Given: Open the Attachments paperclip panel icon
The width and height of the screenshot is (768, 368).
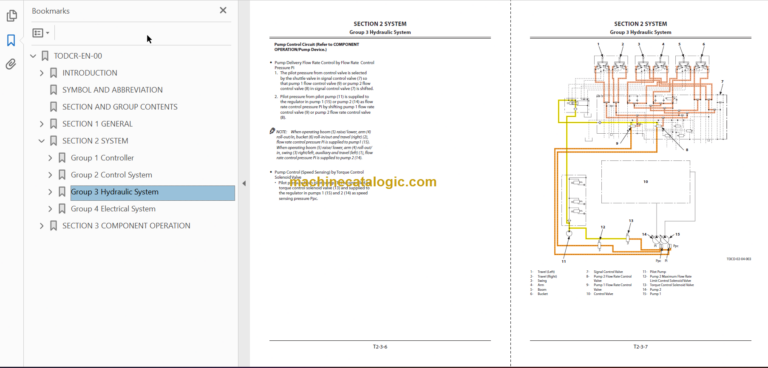Looking at the screenshot, I should (11, 64).
